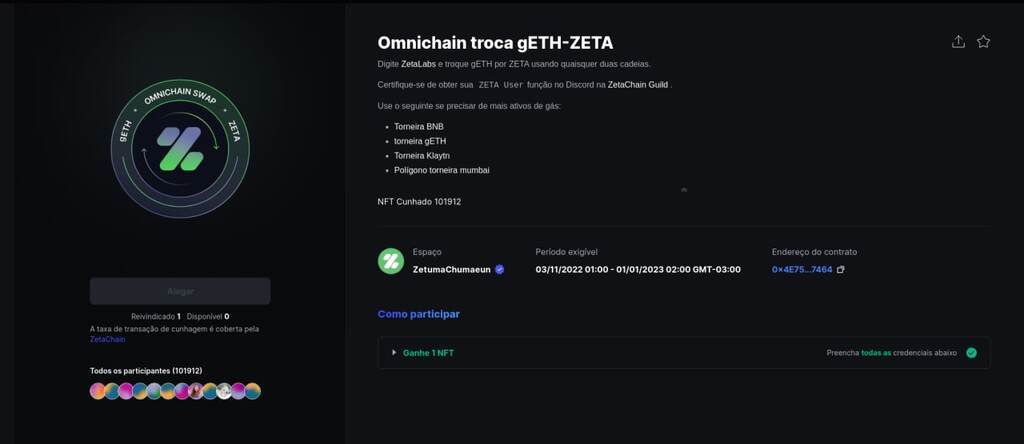
Task: Click the green completed checkmark on credentials row
Action: click(971, 353)
